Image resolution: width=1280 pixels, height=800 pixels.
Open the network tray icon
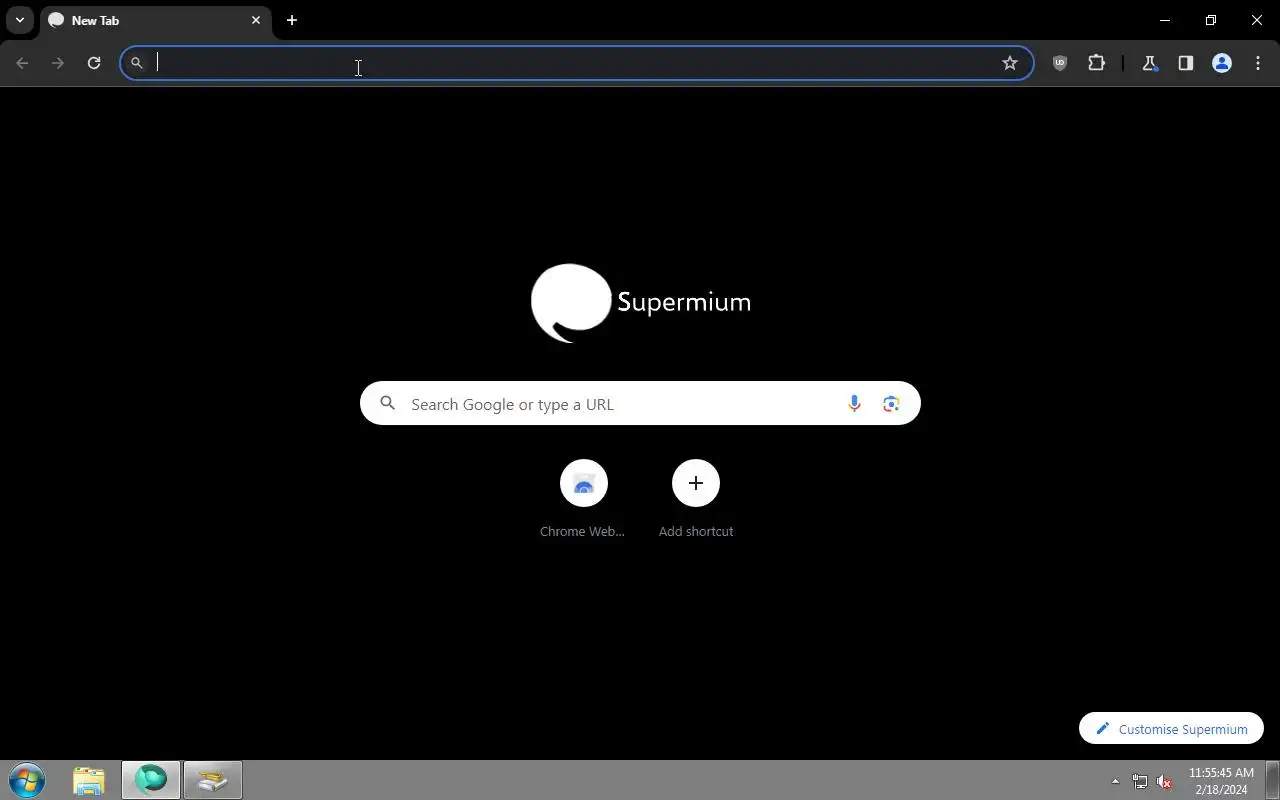(x=1139, y=782)
